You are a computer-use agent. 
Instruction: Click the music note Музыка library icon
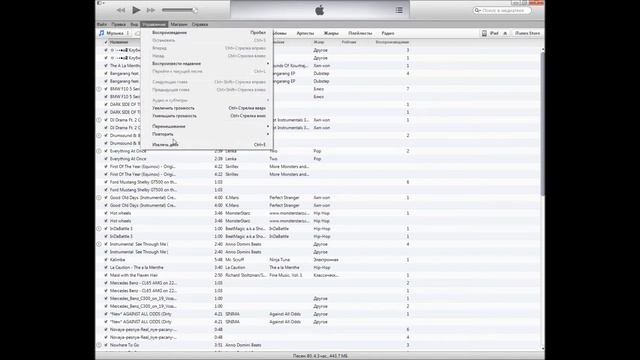102,33
